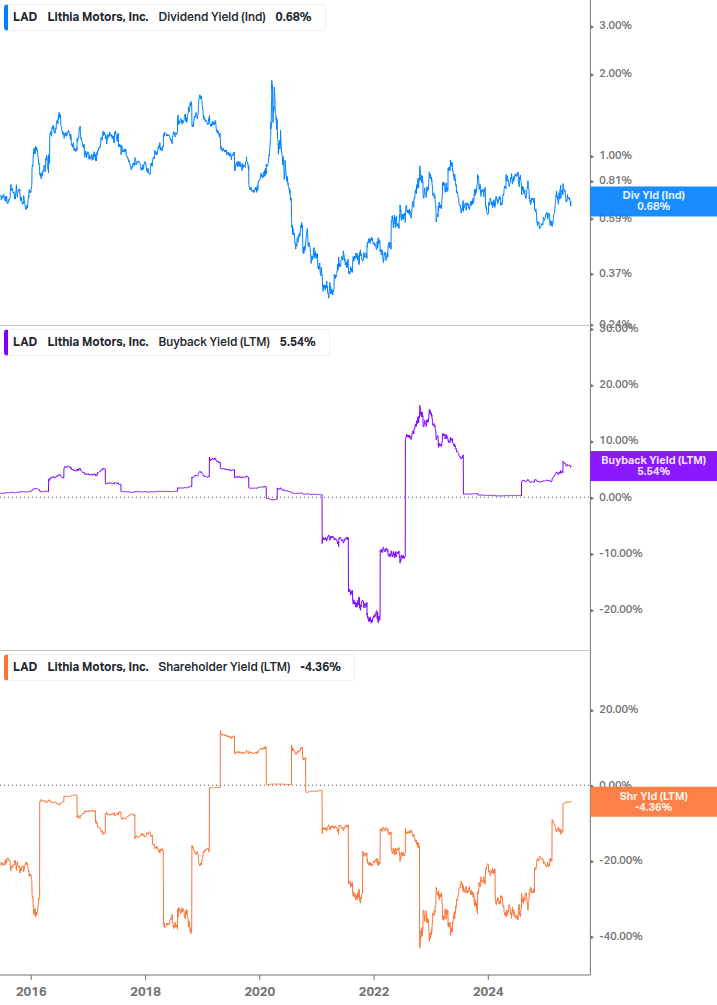Click the 0.37% tick on dividend yield axis
This screenshot has height=1005, width=717.
(615, 274)
